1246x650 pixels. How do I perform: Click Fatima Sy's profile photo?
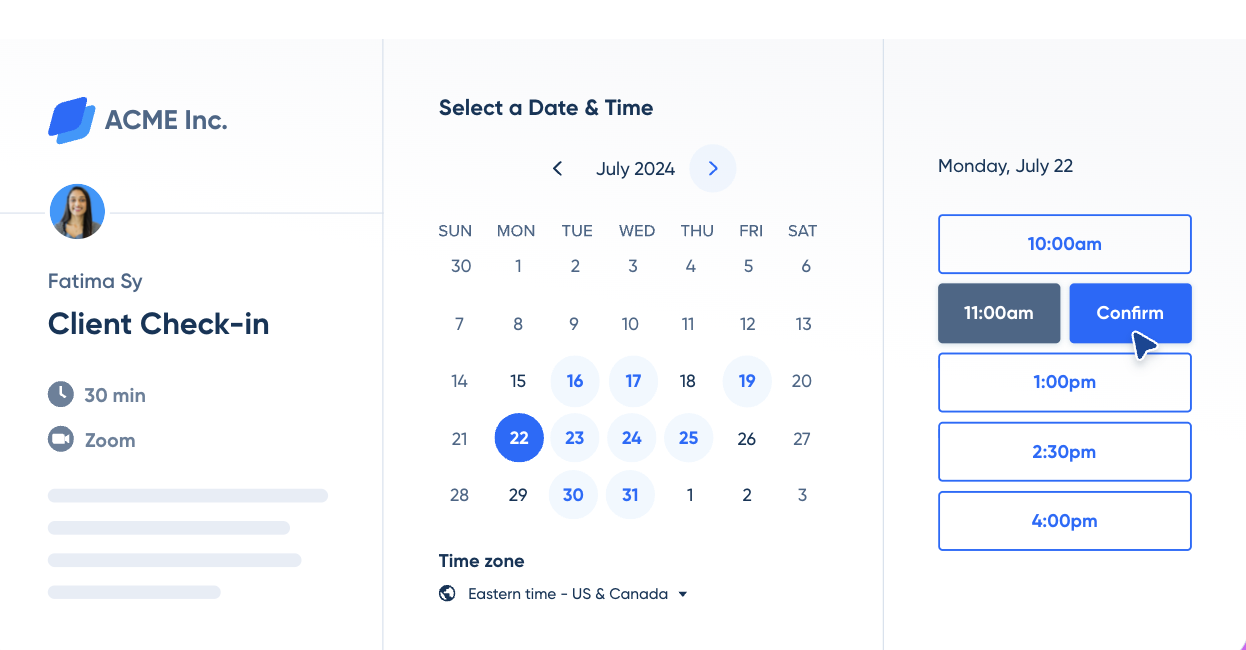77,211
